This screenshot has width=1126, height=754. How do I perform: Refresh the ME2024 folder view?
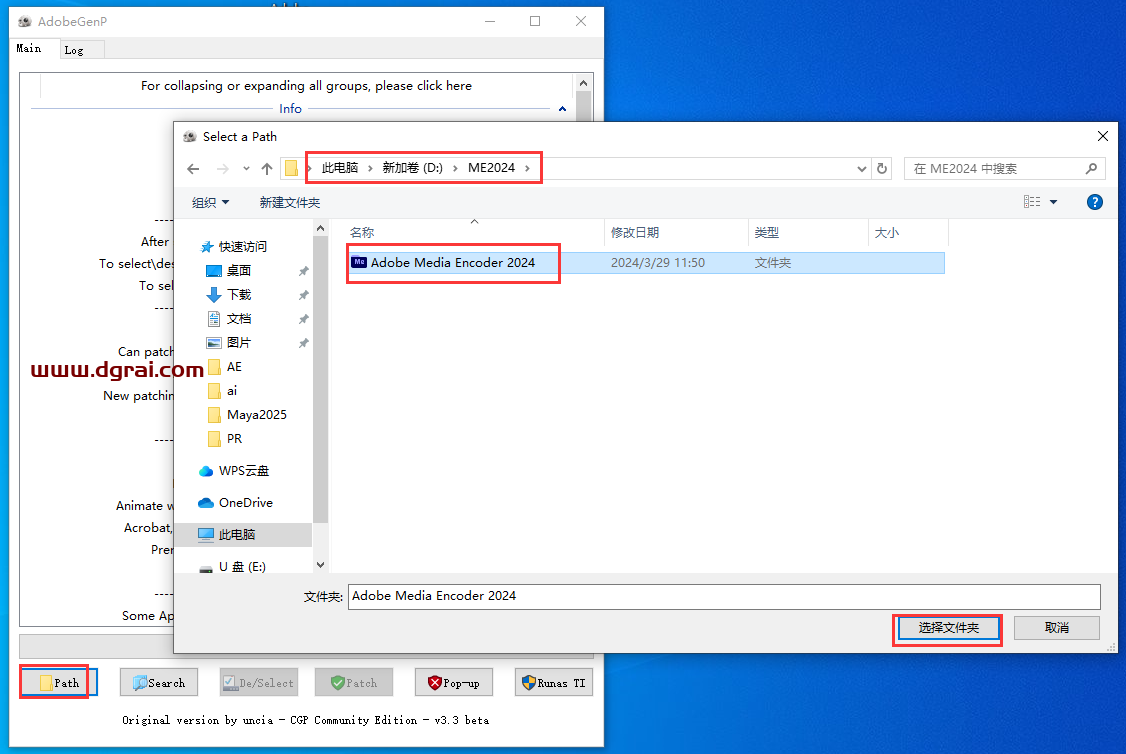(882, 169)
